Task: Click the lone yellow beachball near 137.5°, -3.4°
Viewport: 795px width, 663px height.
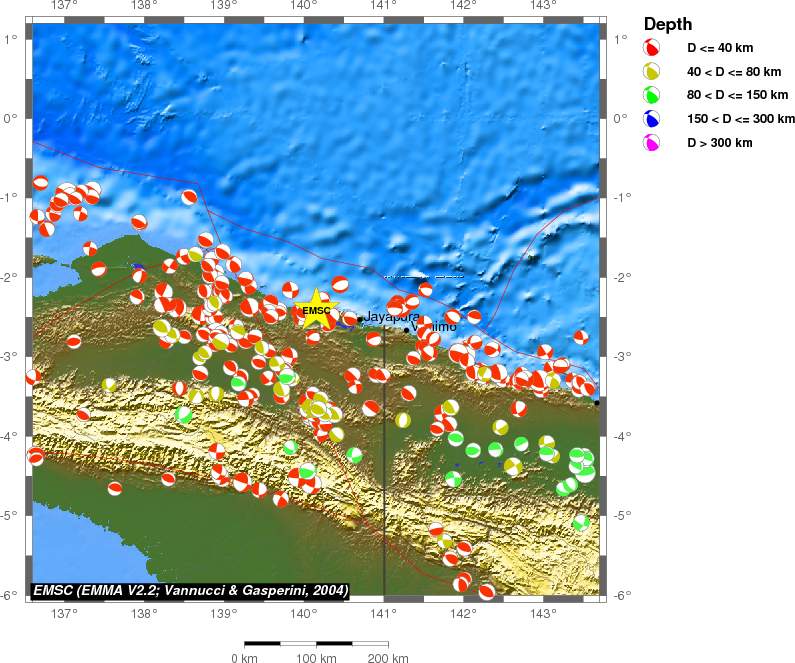Action: tap(108, 384)
